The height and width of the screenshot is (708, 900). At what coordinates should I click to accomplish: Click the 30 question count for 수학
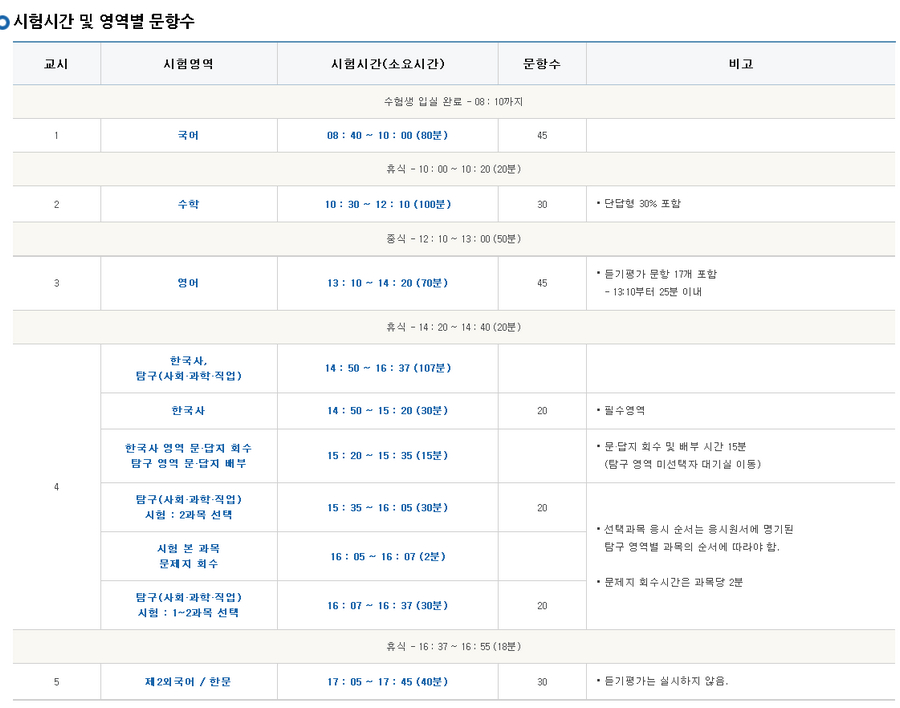[542, 204]
